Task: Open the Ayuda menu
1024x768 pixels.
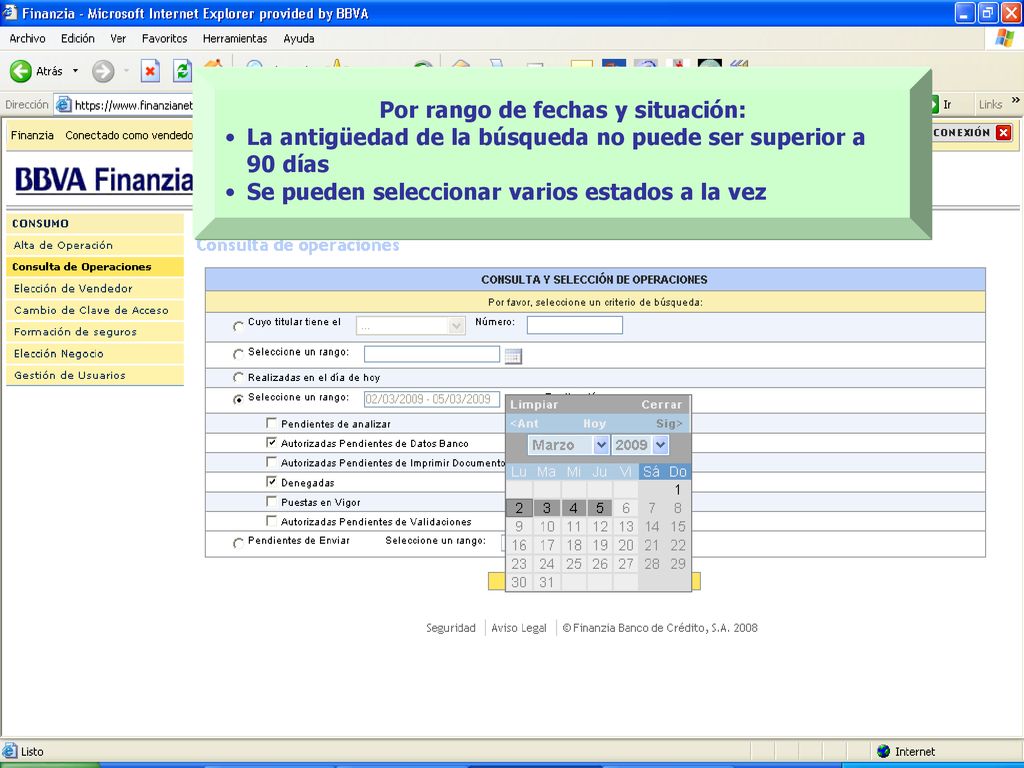Action: [x=298, y=39]
